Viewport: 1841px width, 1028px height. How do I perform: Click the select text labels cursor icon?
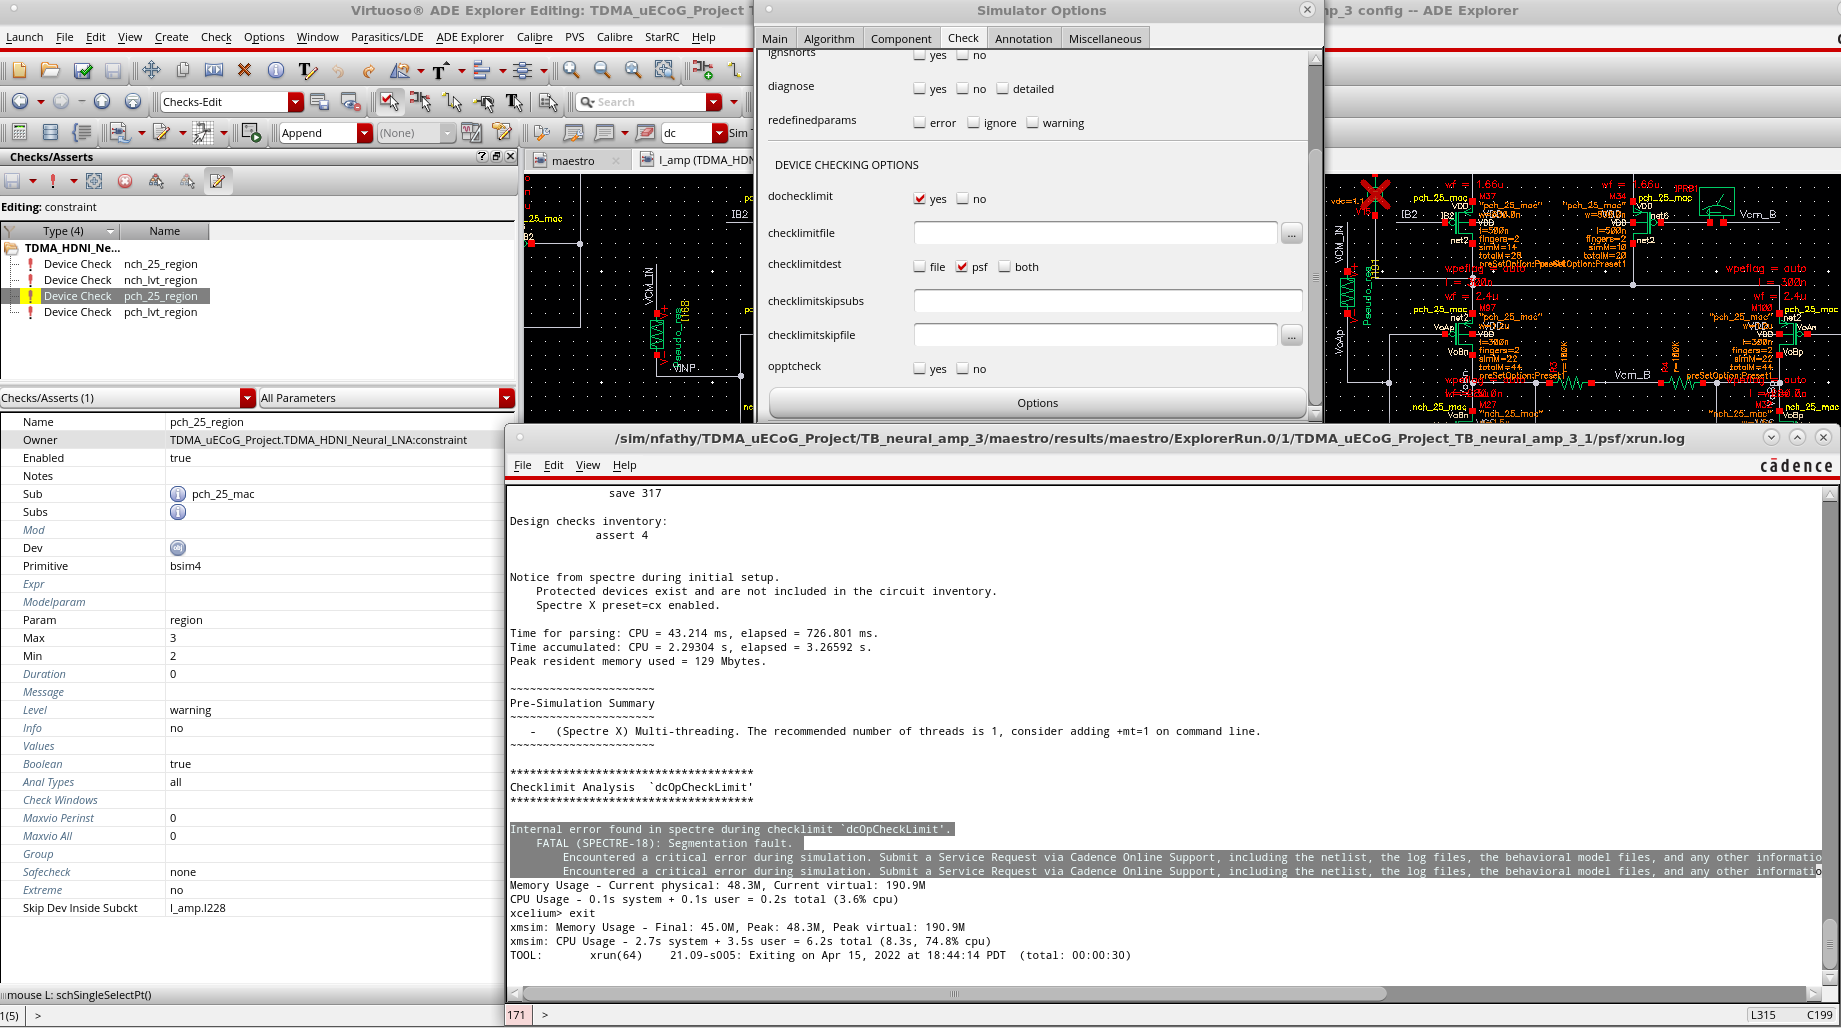pos(515,101)
